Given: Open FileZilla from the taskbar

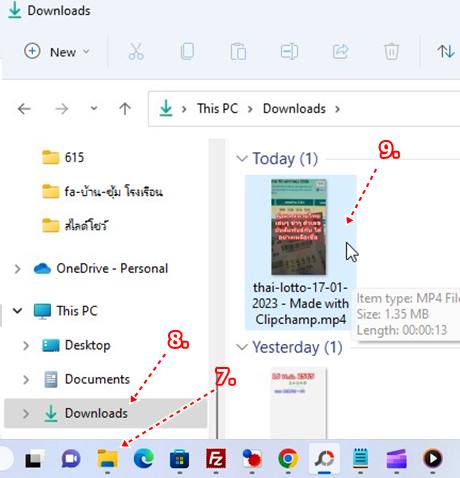Looking at the screenshot, I should click(216, 458).
